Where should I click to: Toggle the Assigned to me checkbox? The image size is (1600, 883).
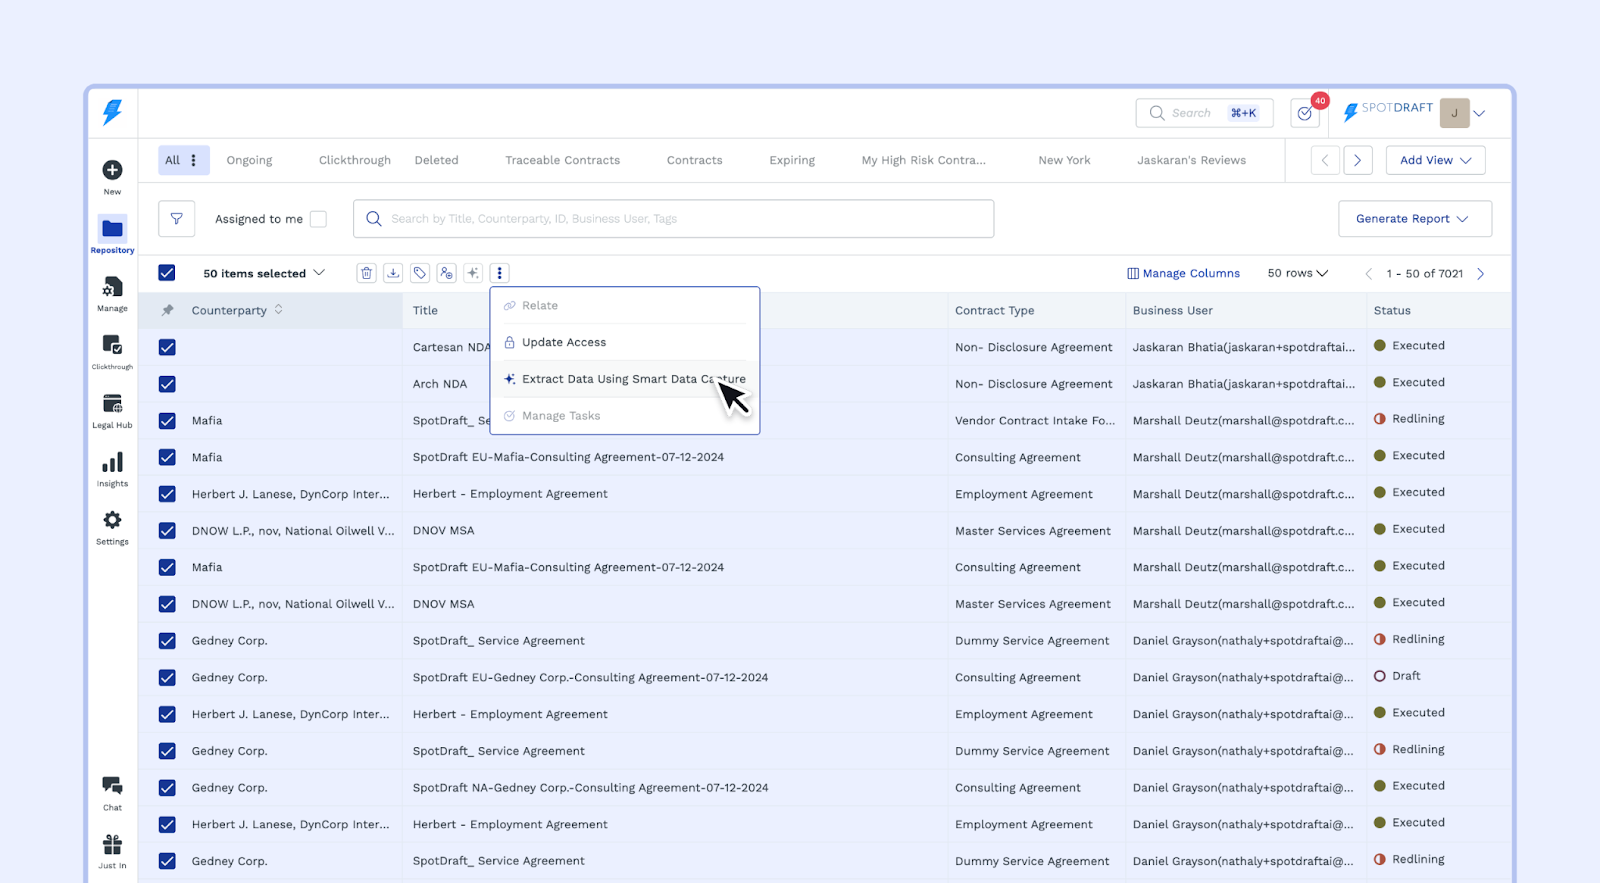click(x=318, y=219)
